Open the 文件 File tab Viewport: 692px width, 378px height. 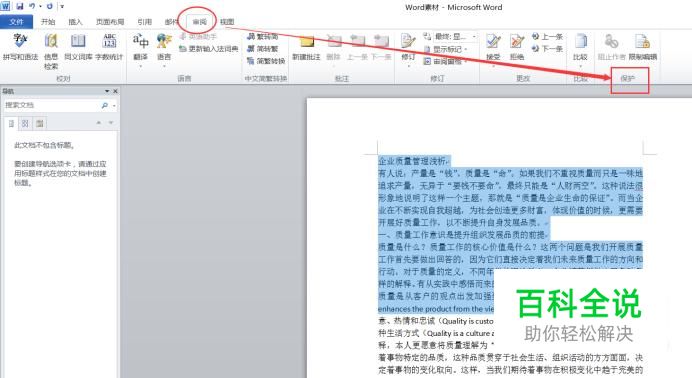16,22
